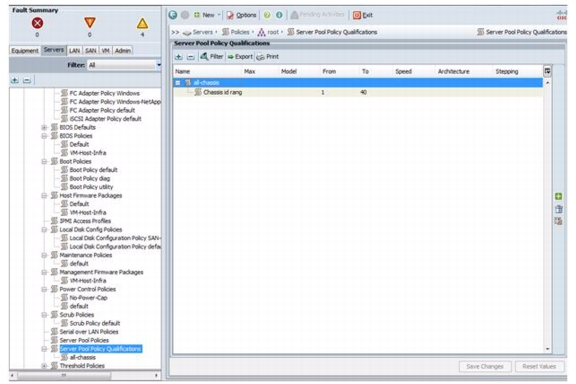Select Server Pool Policy Qualifications tree node
Image resolution: width=576 pixels, height=384 pixels.
(x=100, y=349)
